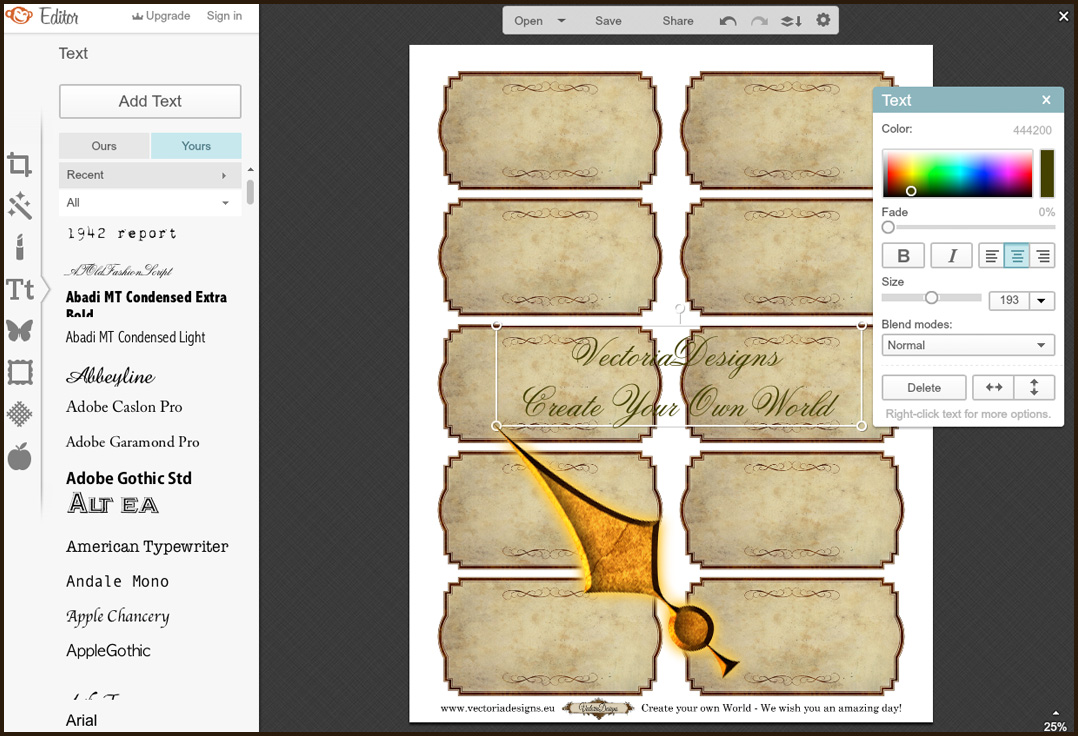Viewport: 1078px width, 736px height.
Task: Click the PicMonkey logo icon
Action: click(x=19, y=14)
